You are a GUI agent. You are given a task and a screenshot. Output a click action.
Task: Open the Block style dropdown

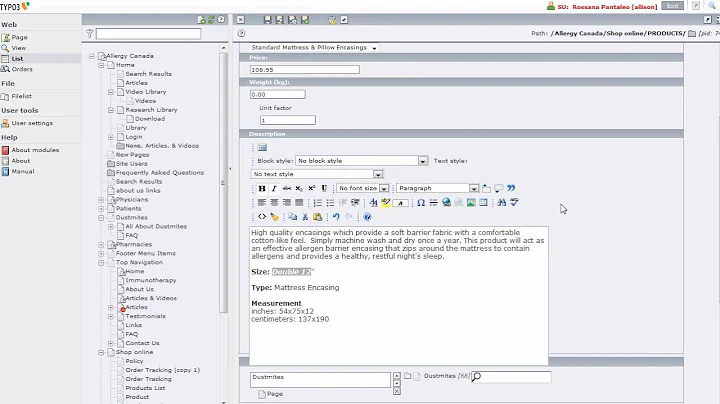pos(361,161)
